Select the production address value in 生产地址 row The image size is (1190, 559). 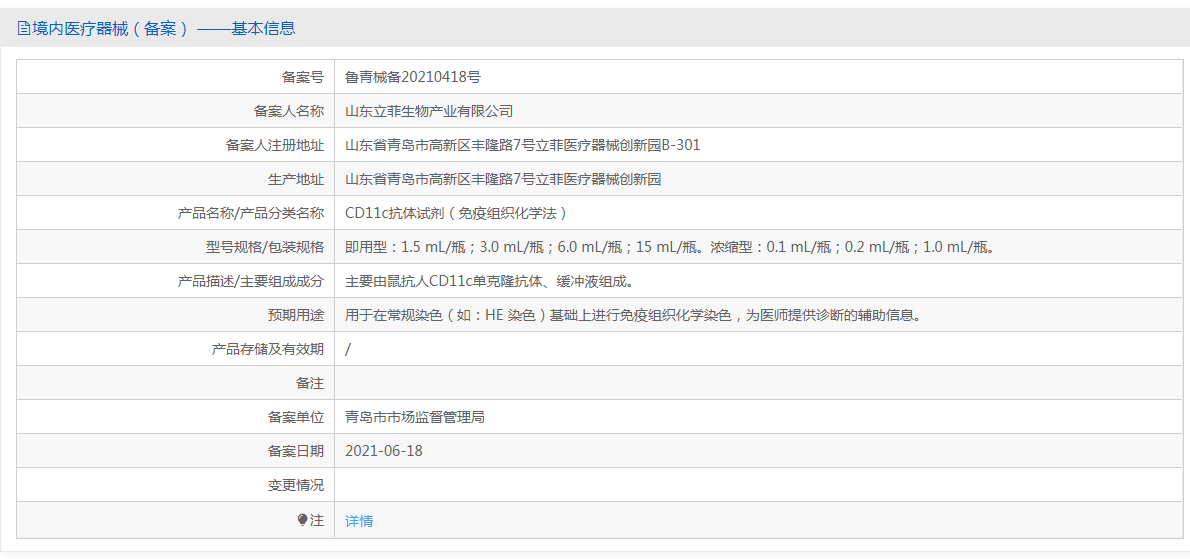(x=503, y=179)
